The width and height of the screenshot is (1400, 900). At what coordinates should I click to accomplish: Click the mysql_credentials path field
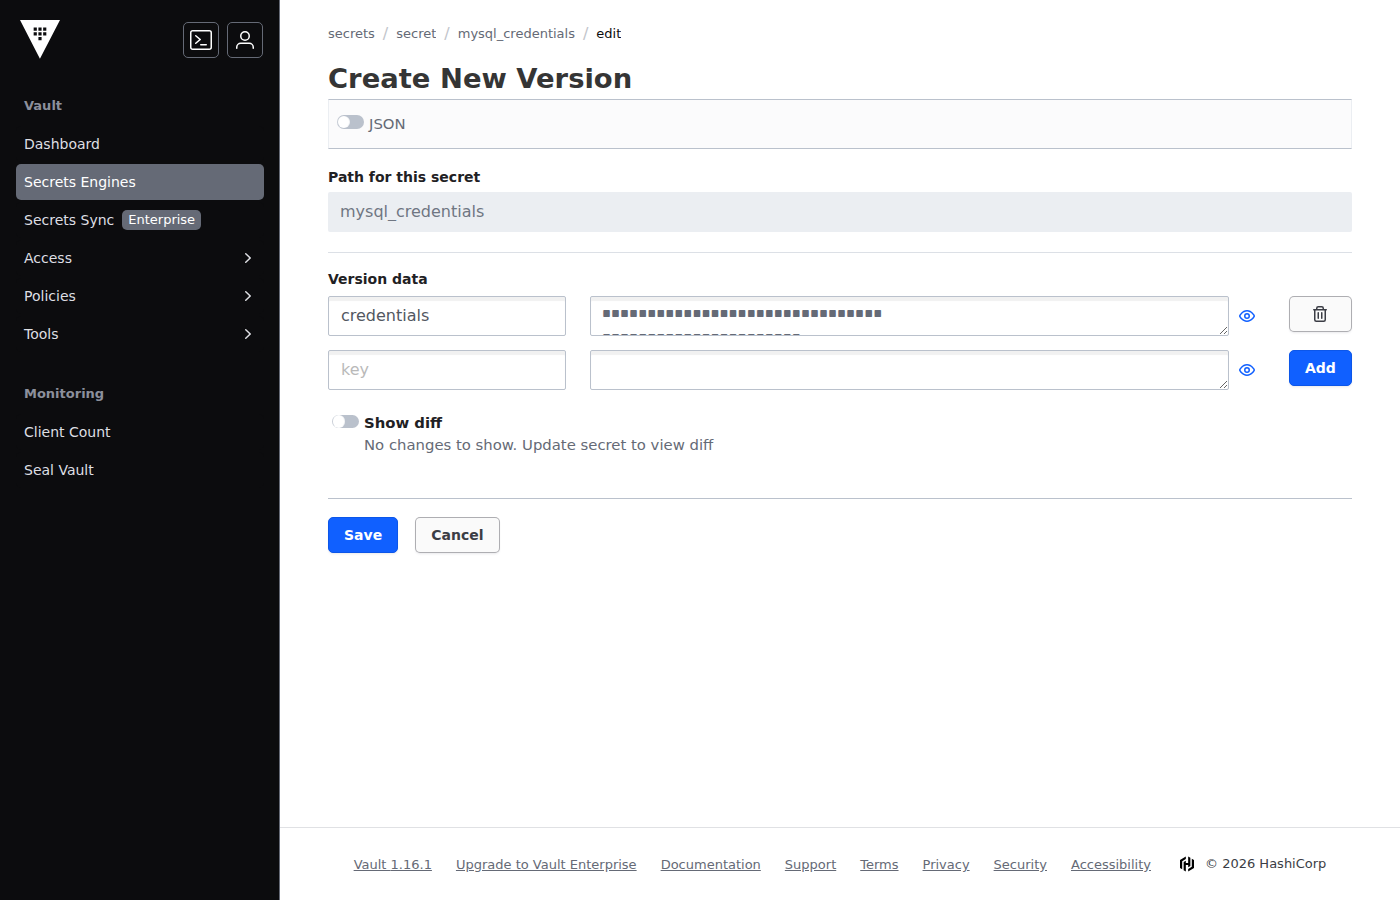click(x=840, y=212)
